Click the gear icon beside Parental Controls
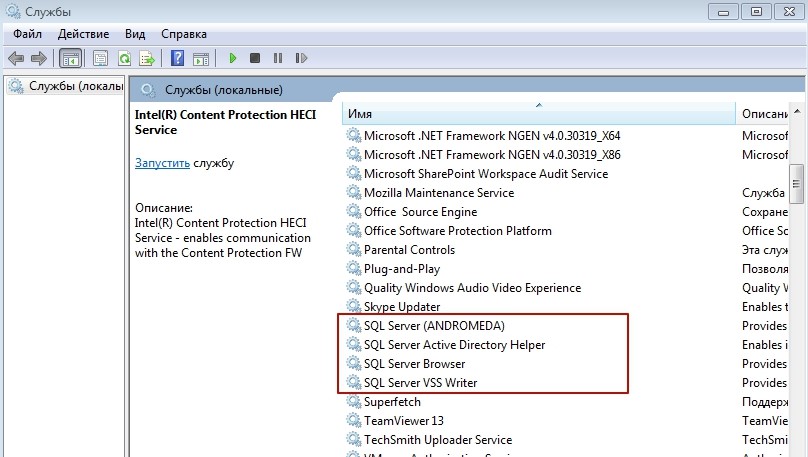808x457 pixels. [x=354, y=249]
